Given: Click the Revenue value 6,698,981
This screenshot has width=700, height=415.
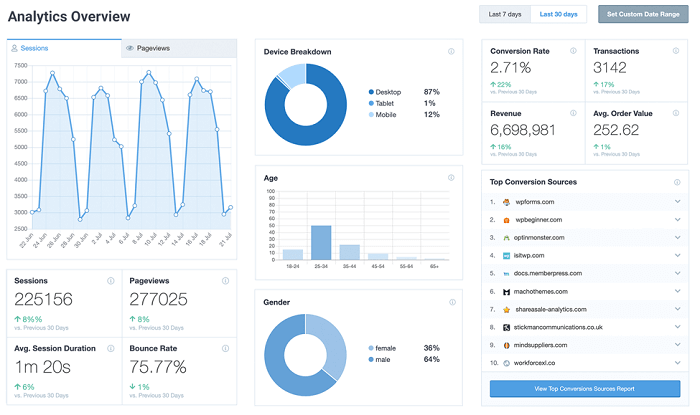Looking at the screenshot, I should 523,130.
